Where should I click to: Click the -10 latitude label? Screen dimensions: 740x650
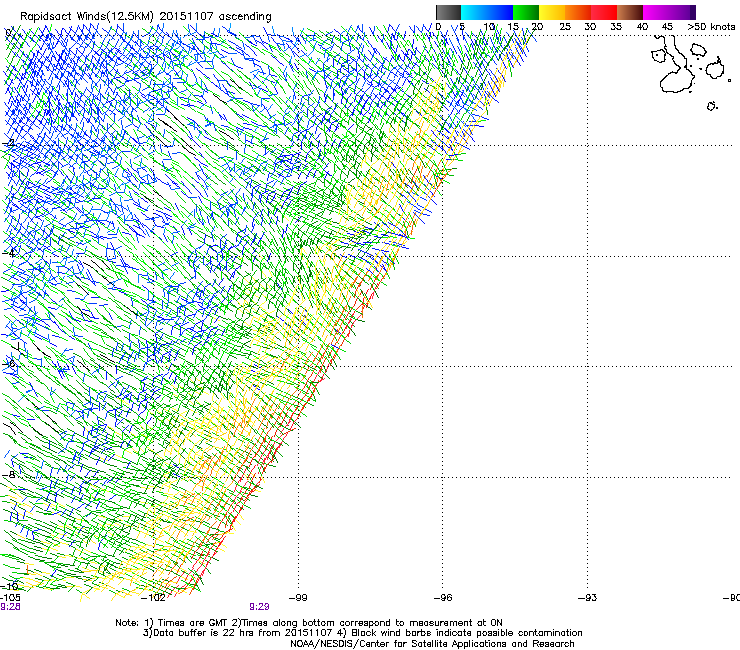(9, 586)
